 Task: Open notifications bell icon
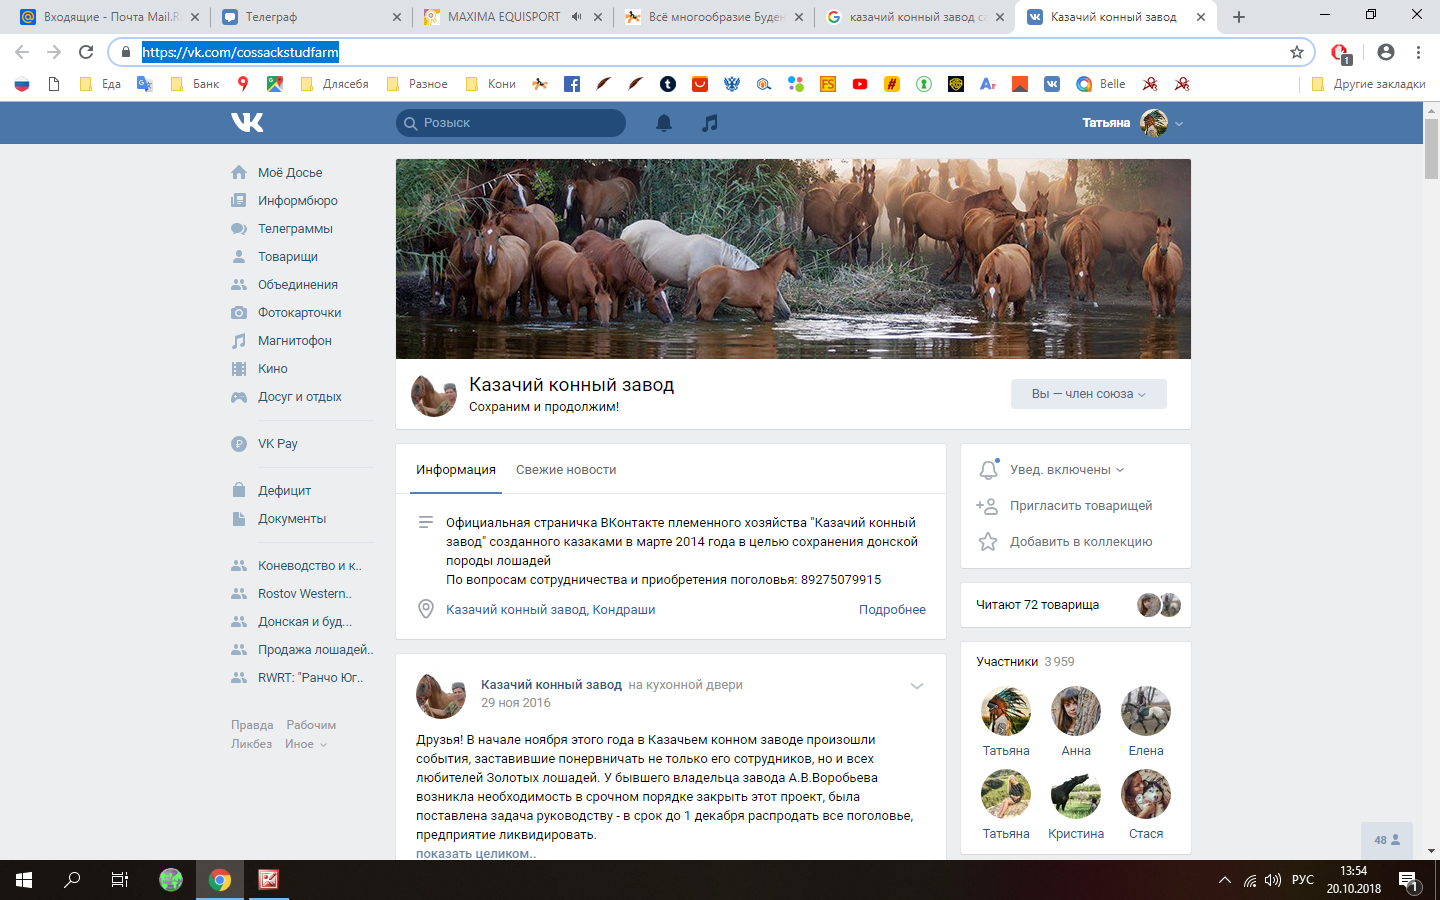[x=663, y=123]
